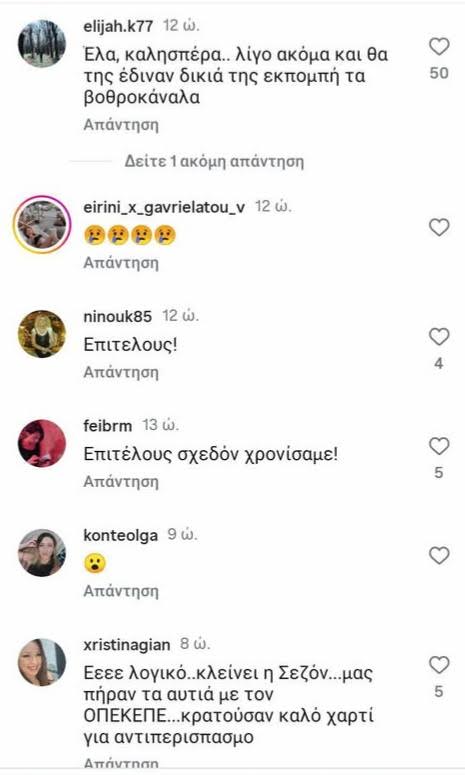The width and height of the screenshot is (465, 775).
Task: Click Απάντηση under feibrm's comment
Action: click(x=121, y=481)
